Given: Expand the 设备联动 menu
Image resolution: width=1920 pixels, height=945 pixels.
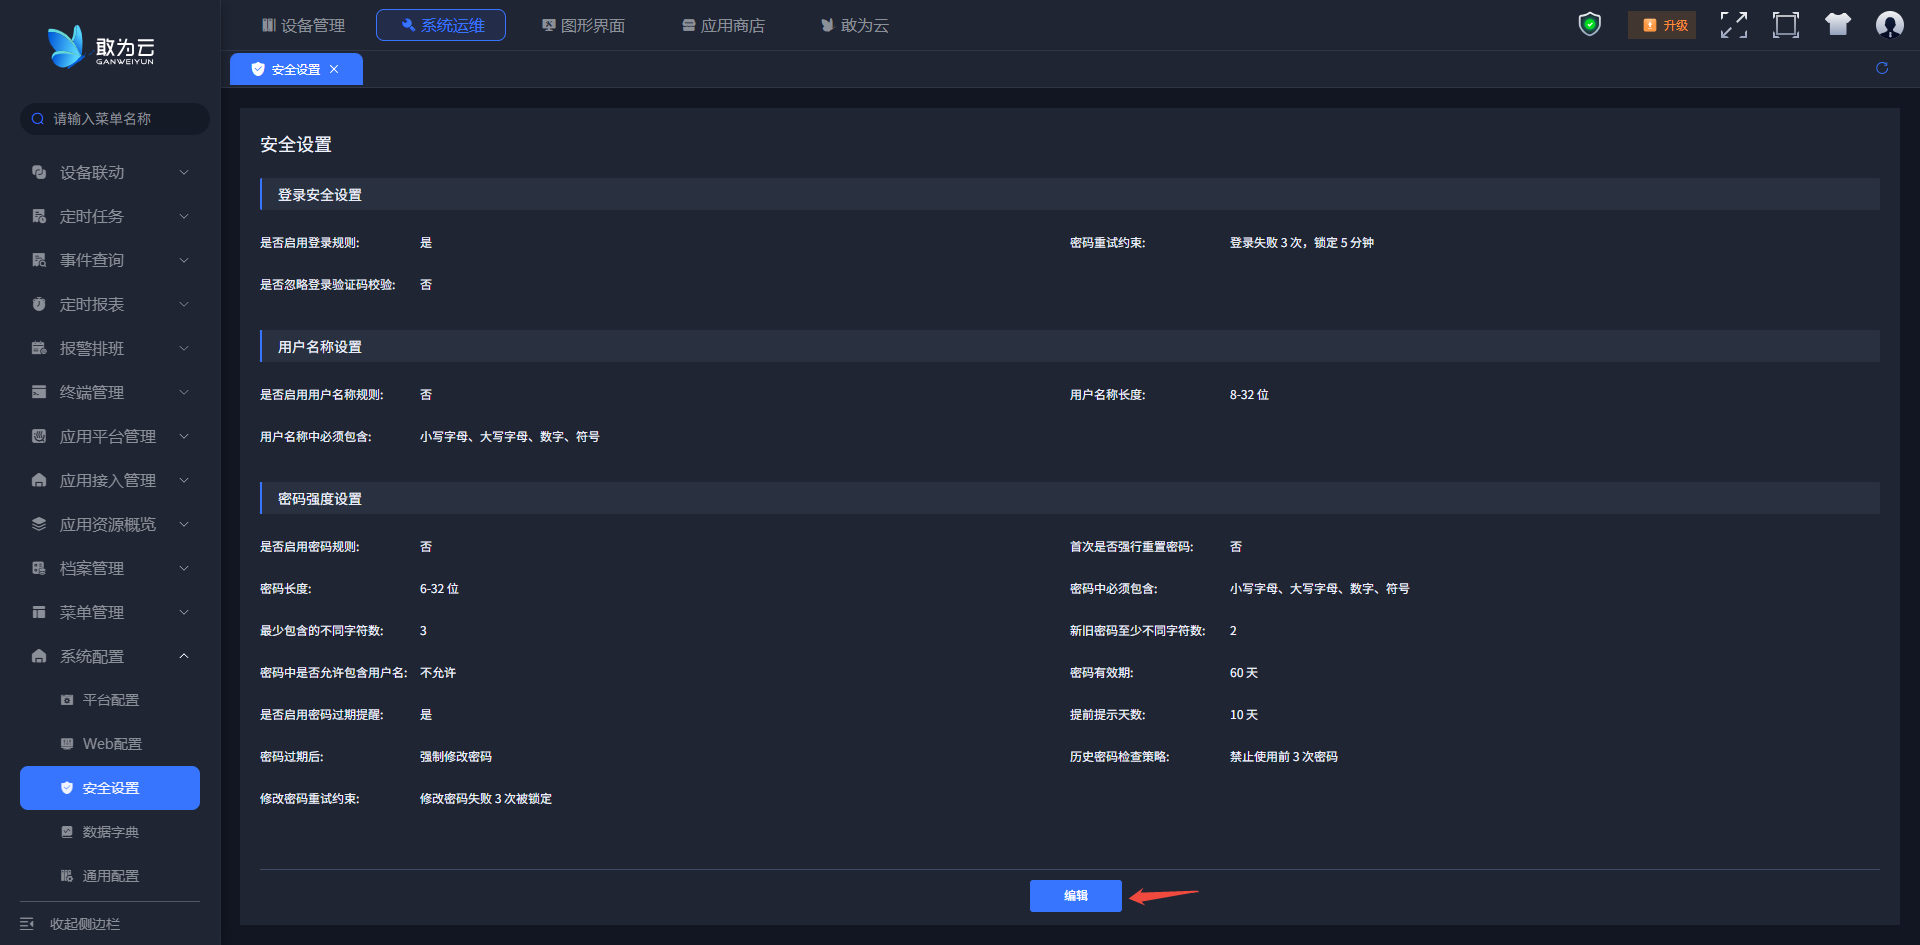Looking at the screenshot, I should [x=110, y=173].
